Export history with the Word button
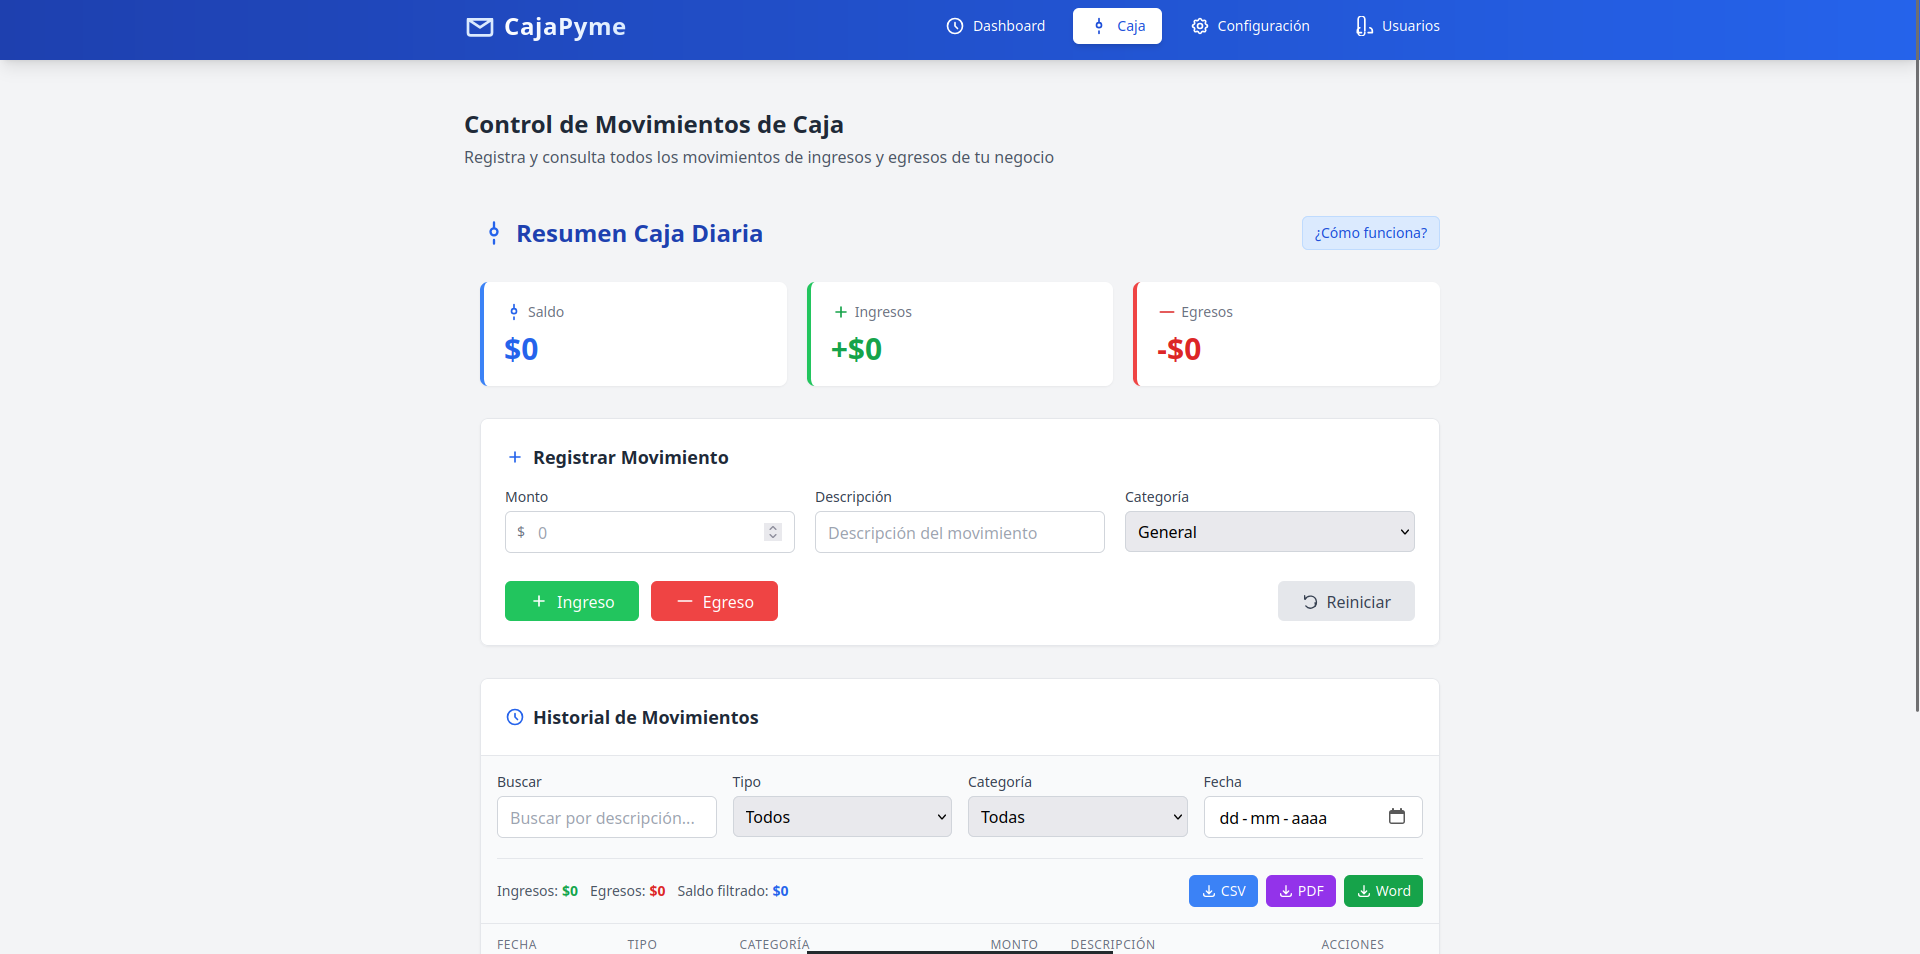The width and height of the screenshot is (1920, 954). click(x=1383, y=891)
